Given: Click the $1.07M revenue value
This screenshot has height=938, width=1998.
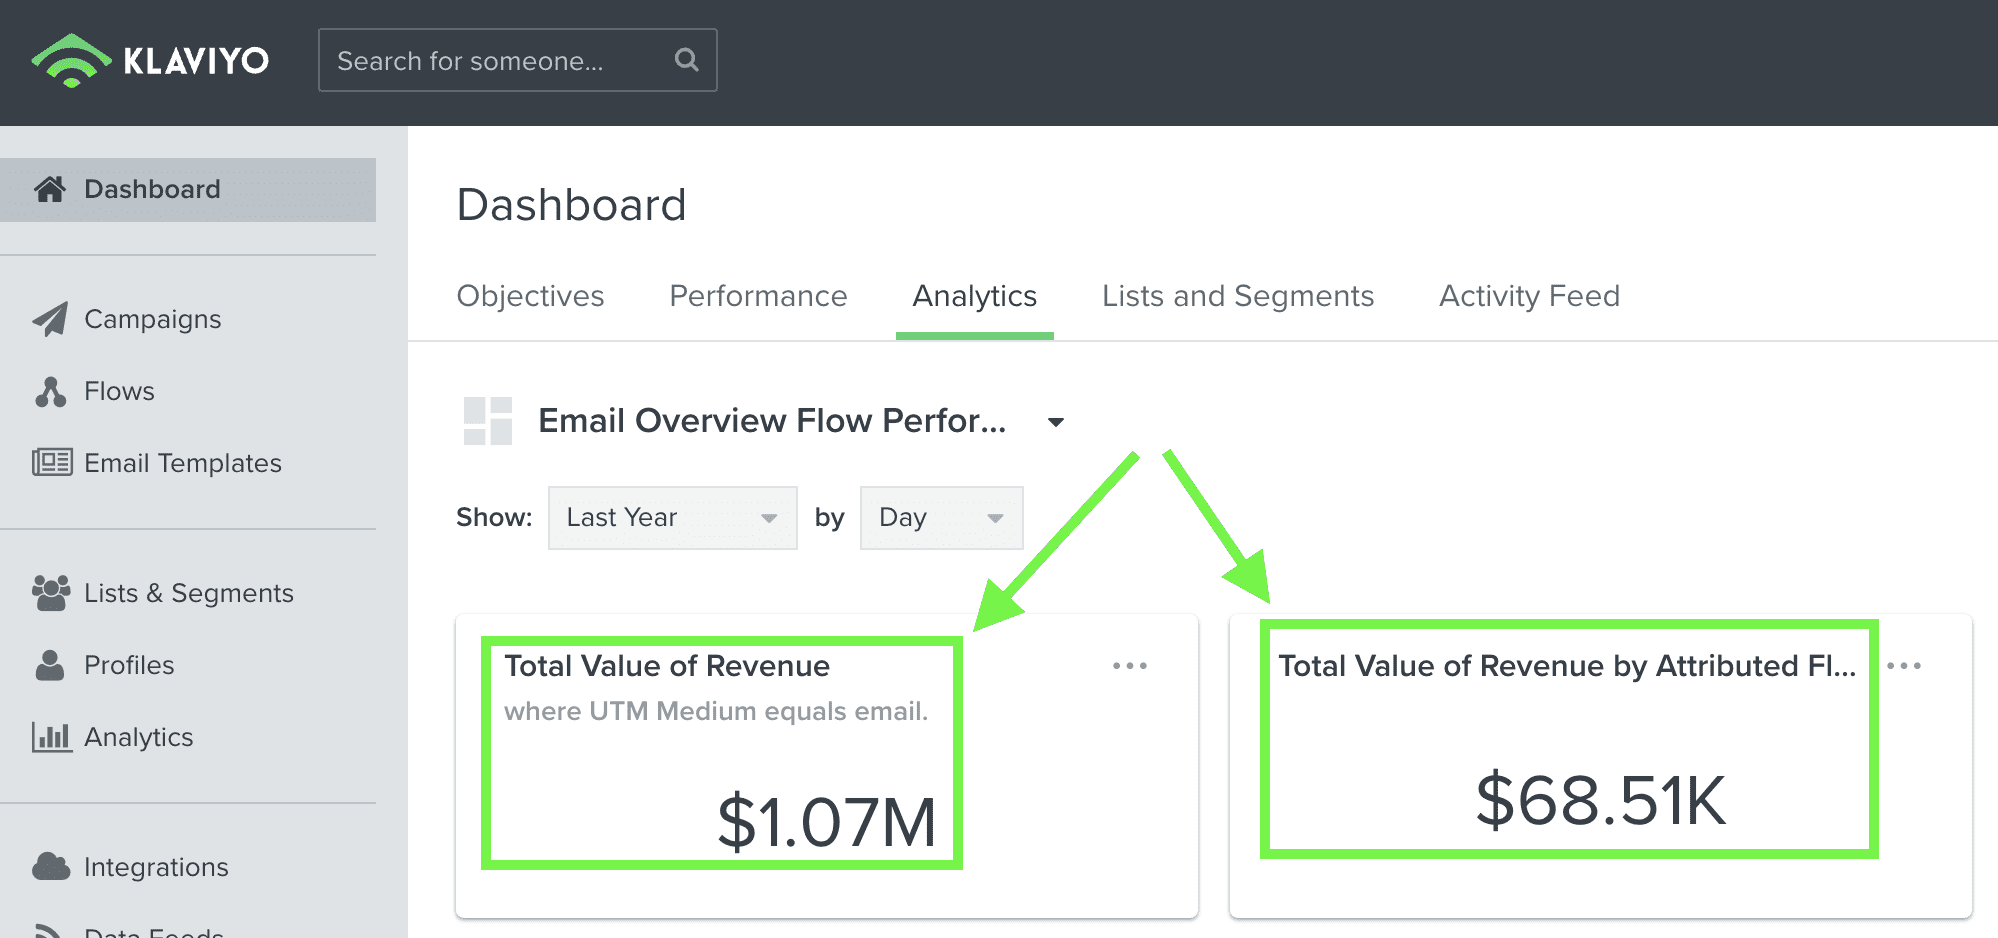Looking at the screenshot, I should pos(826,822).
